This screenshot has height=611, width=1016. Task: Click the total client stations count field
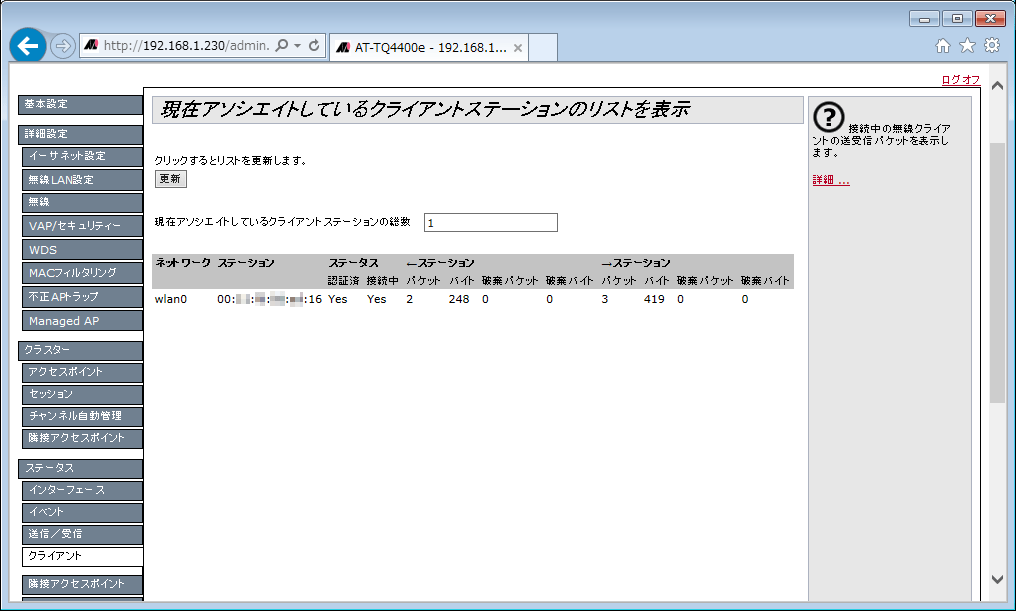(490, 223)
